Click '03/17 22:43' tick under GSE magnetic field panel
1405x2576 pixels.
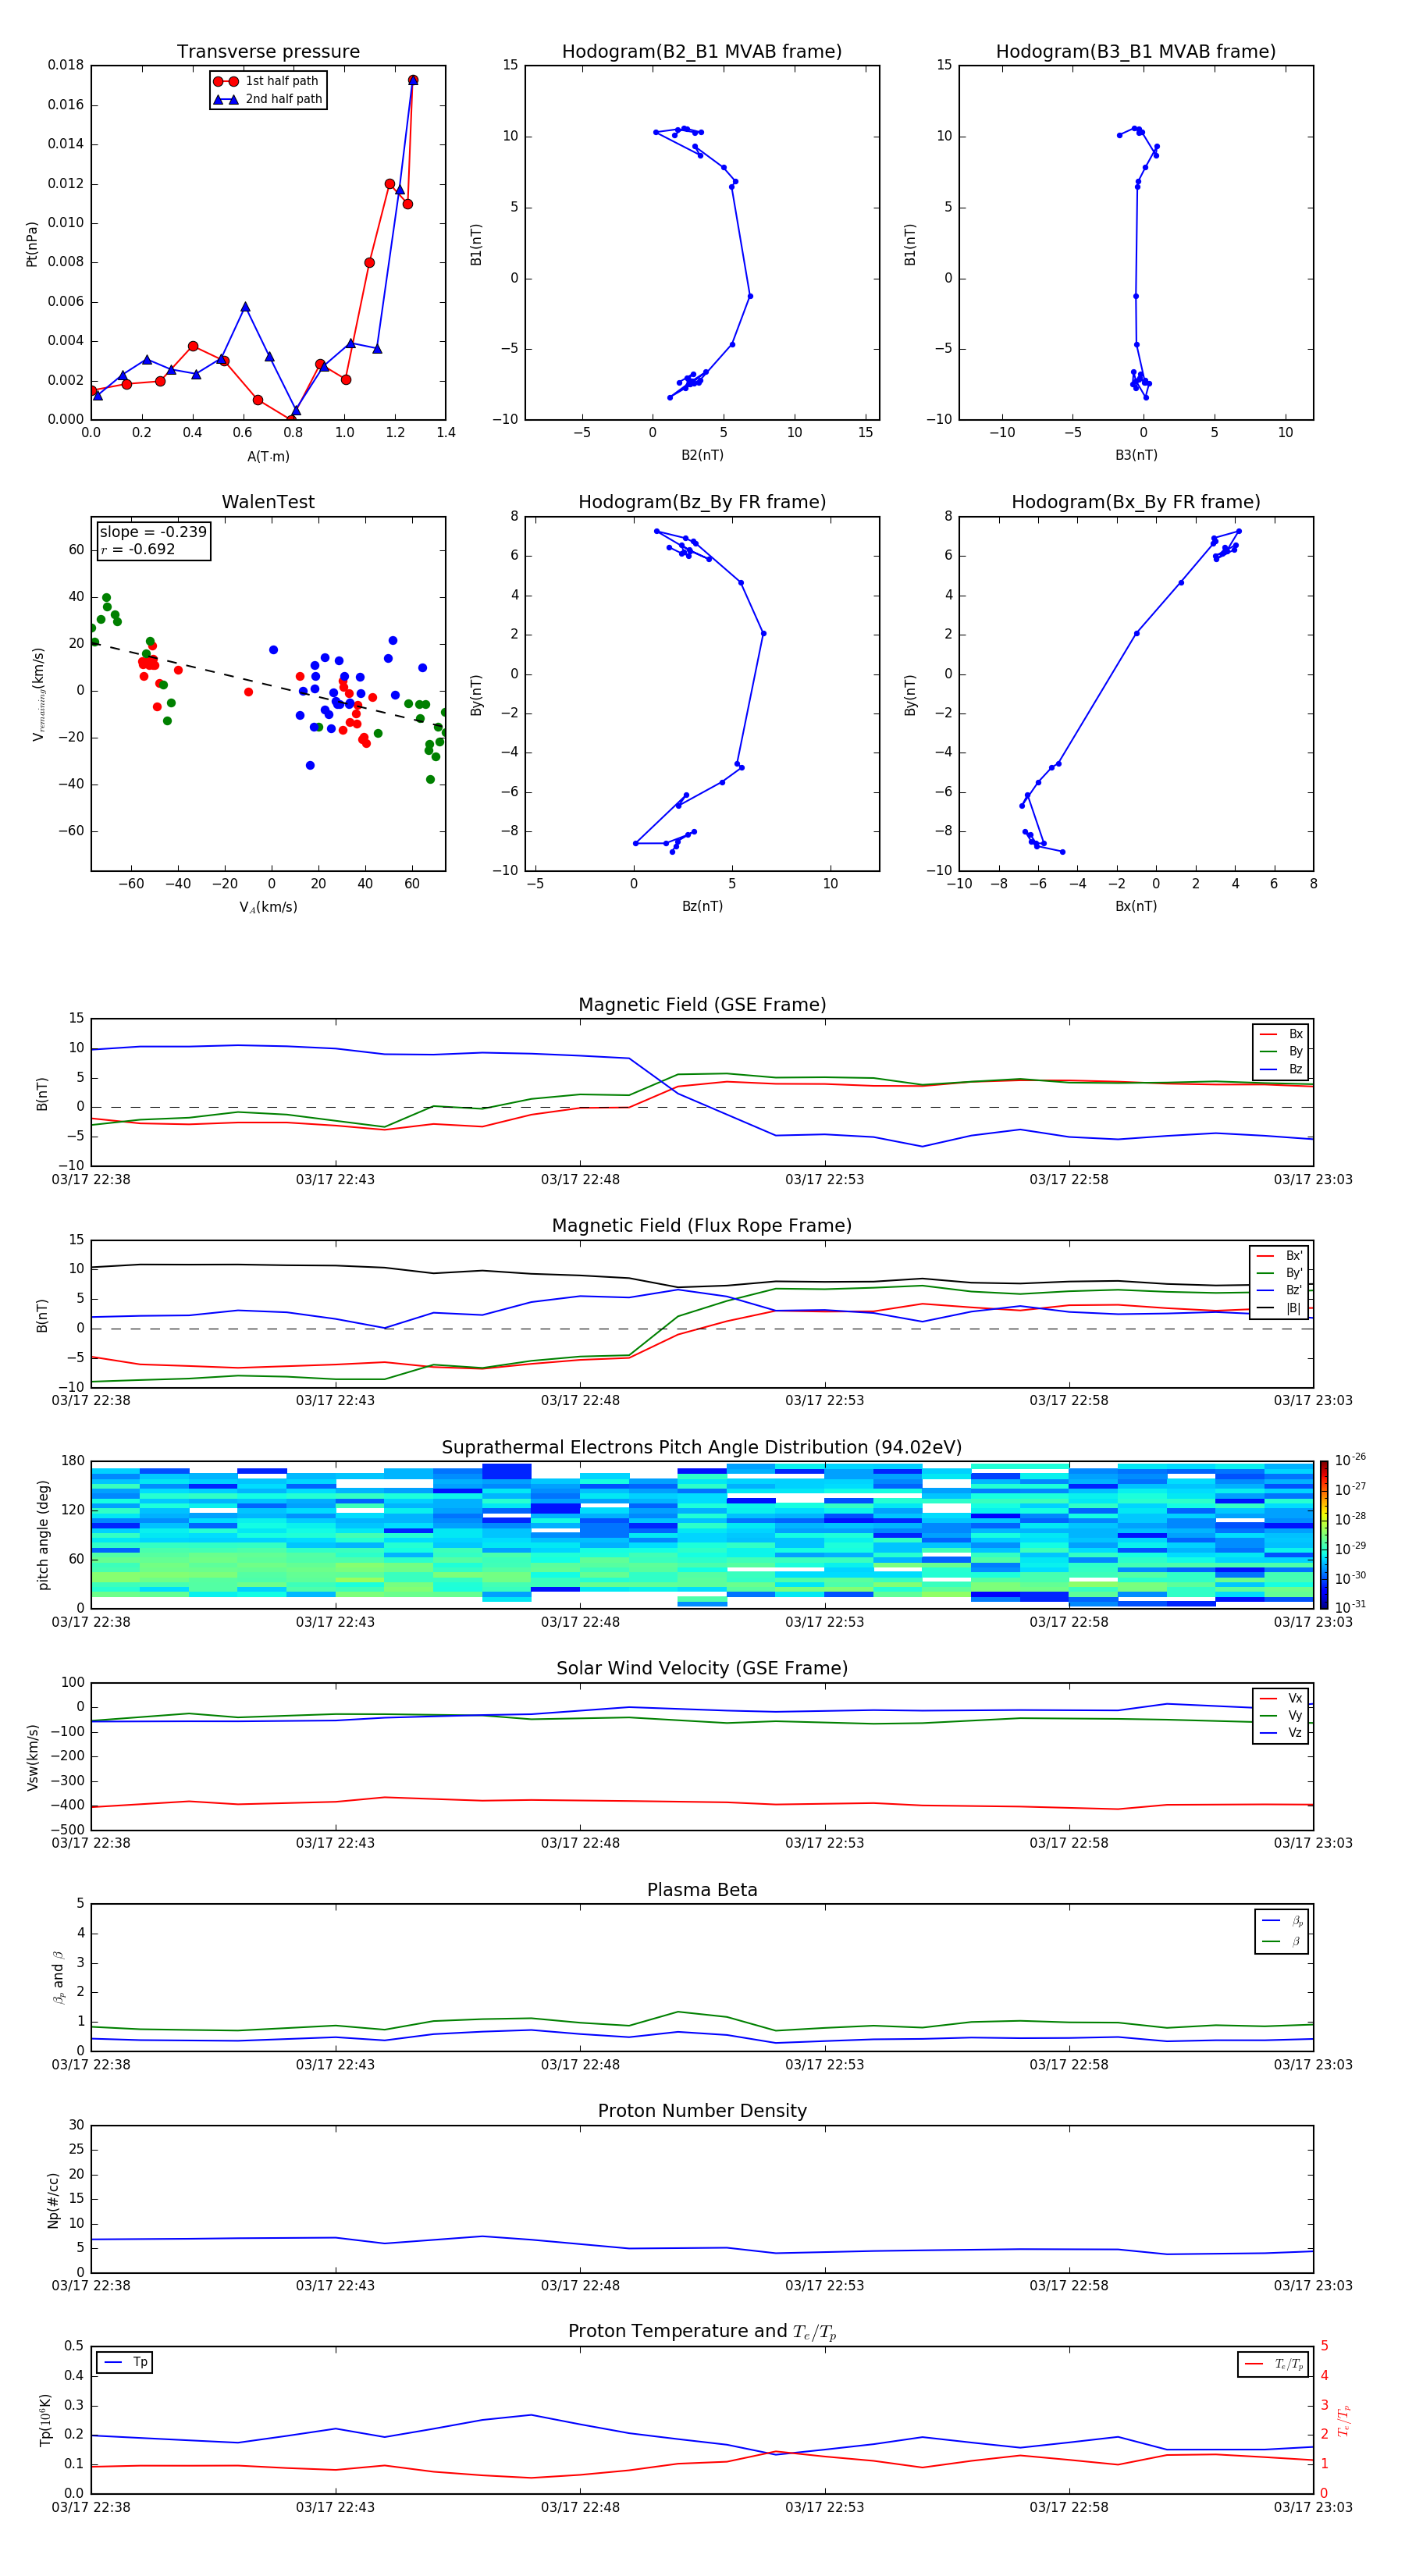tap(335, 1180)
